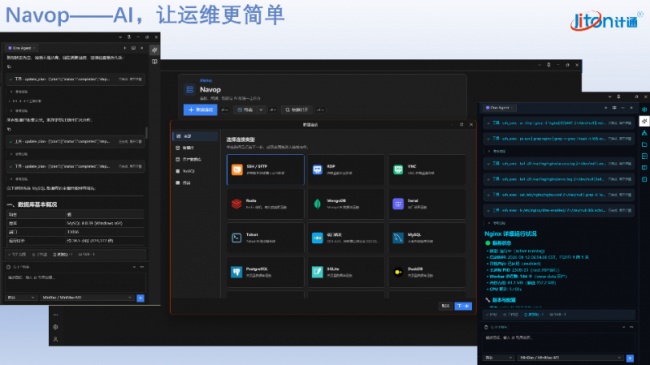Select the Serial connection card
This screenshot has height=365, width=650.
tap(427, 204)
